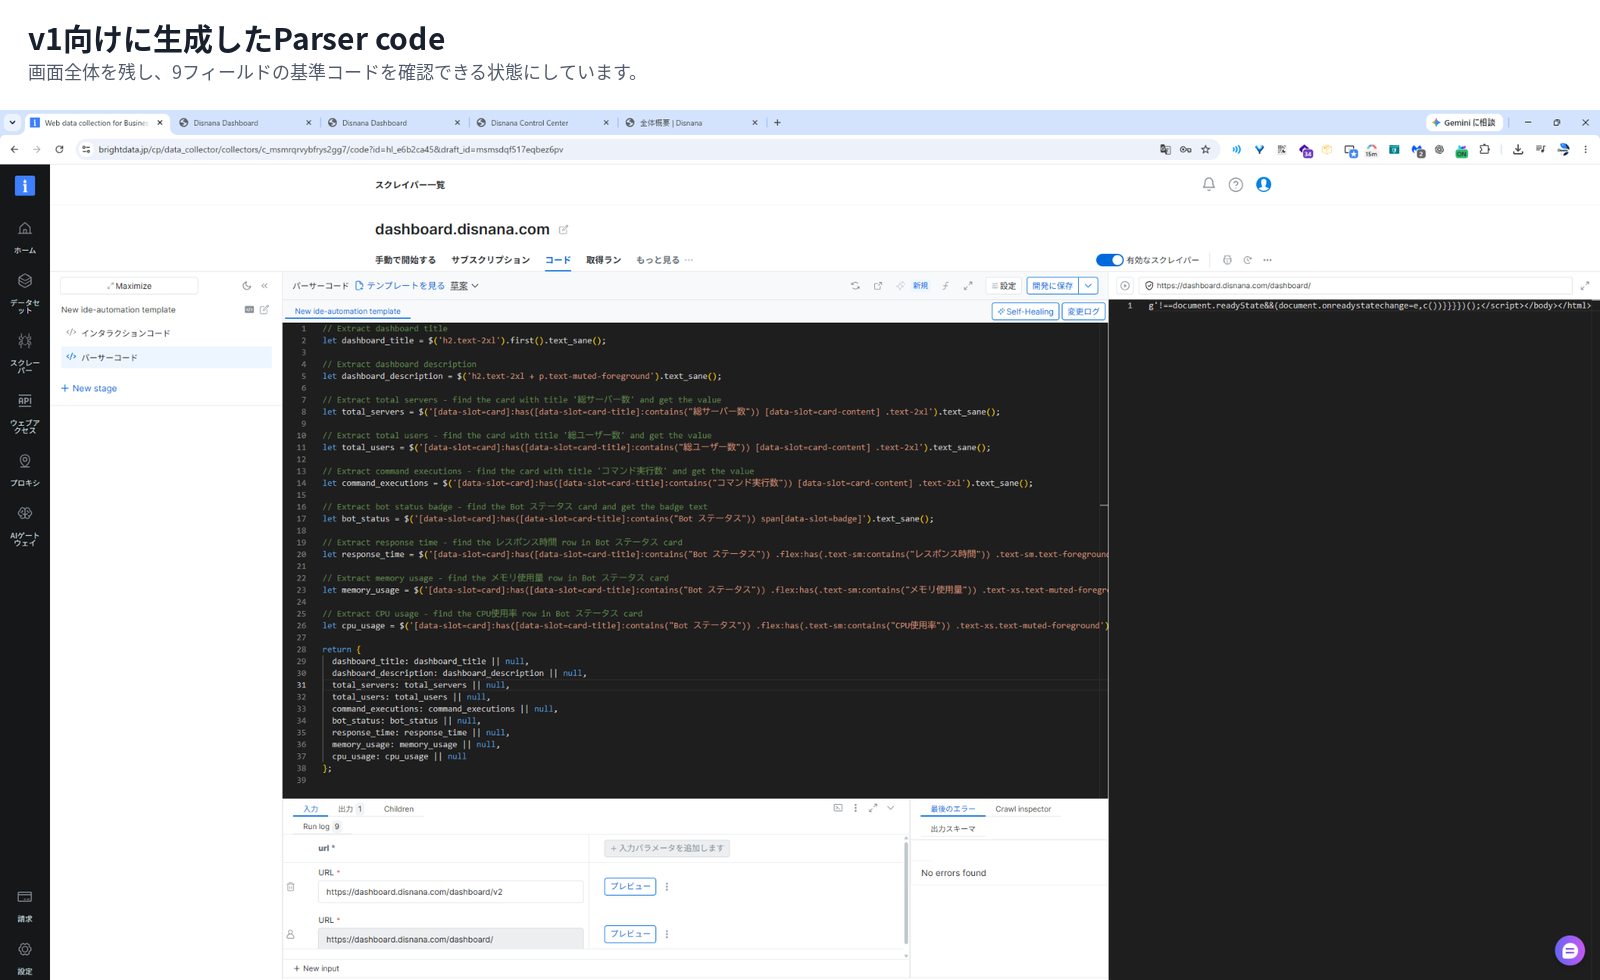Open input panel vertical dots menu
Screen dimensions: 1600x980
click(855, 808)
